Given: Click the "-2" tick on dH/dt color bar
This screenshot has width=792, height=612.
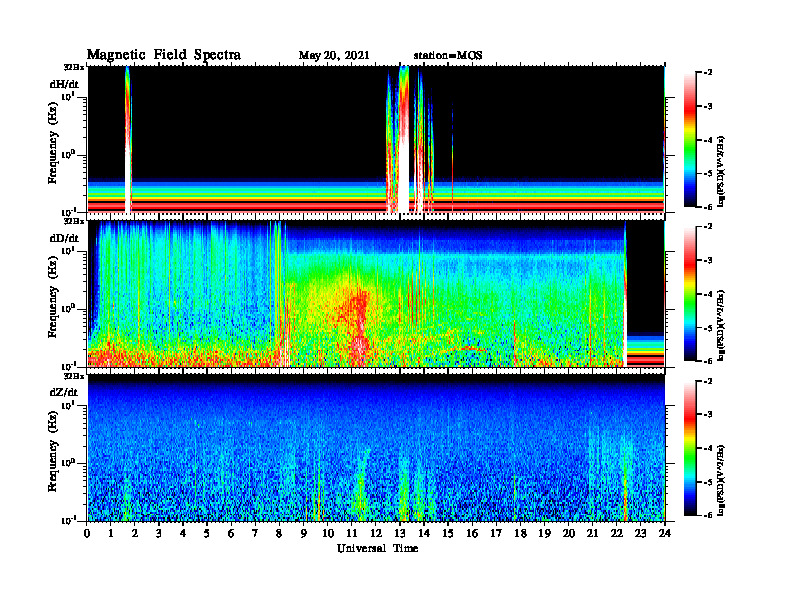Looking at the screenshot, I should click(706, 73).
